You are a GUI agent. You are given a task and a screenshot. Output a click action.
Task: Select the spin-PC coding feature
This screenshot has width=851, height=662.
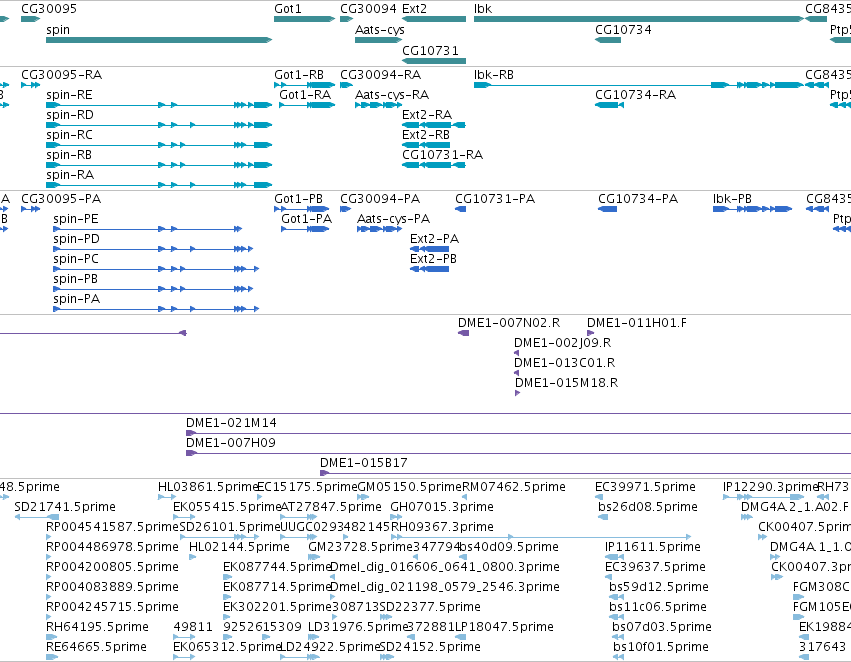coord(156,269)
